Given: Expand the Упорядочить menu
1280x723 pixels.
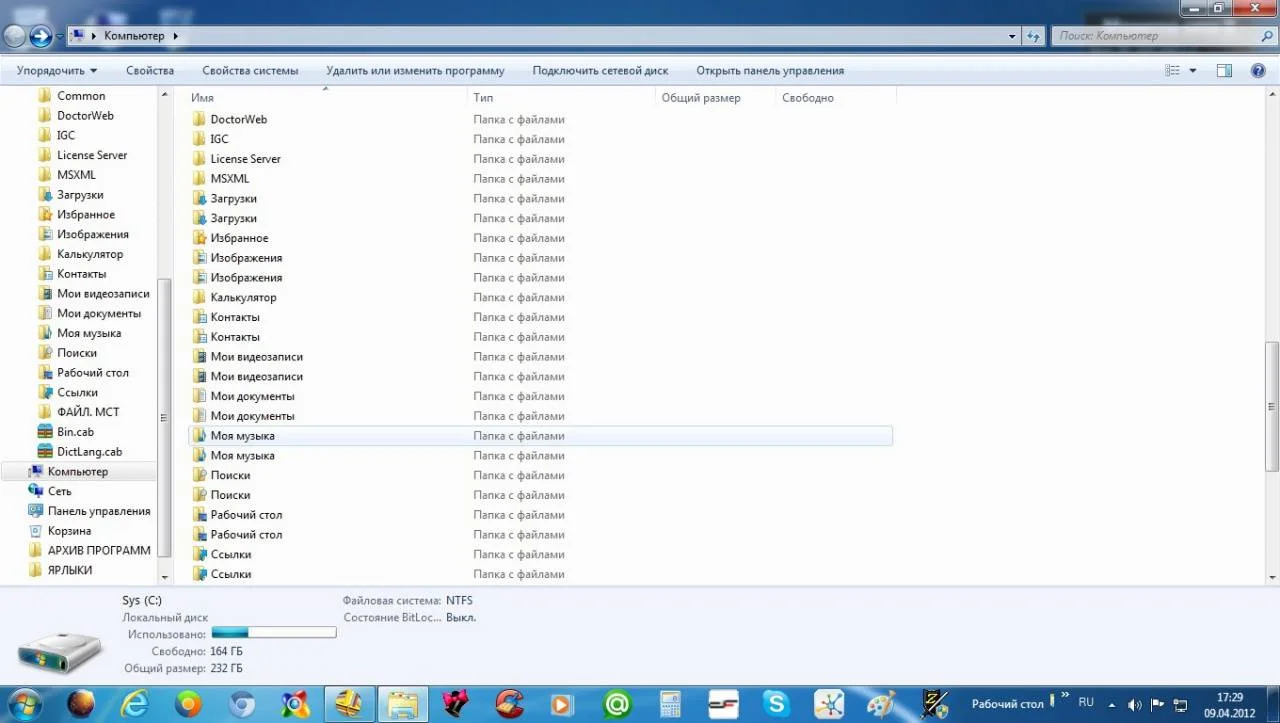Looking at the screenshot, I should pos(57,71).
